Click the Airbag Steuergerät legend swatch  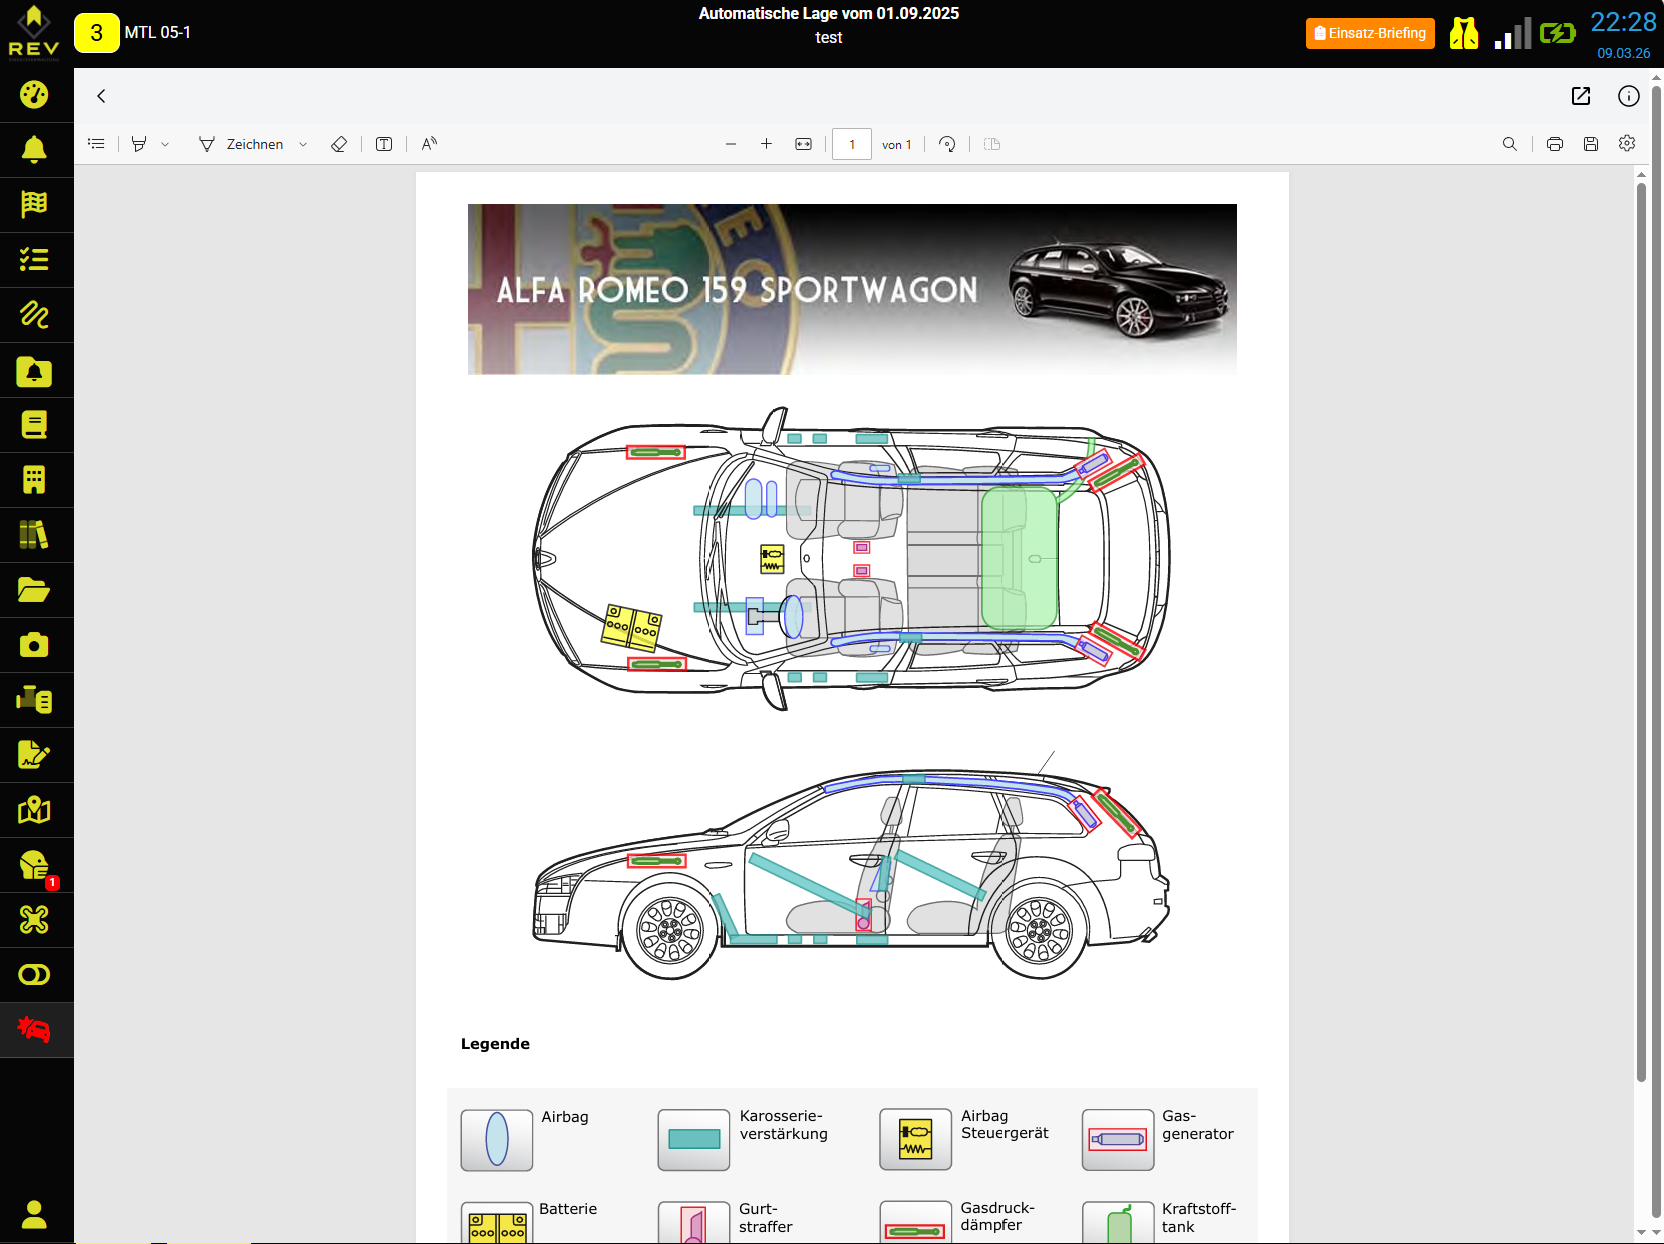[x=915, y=1139]
